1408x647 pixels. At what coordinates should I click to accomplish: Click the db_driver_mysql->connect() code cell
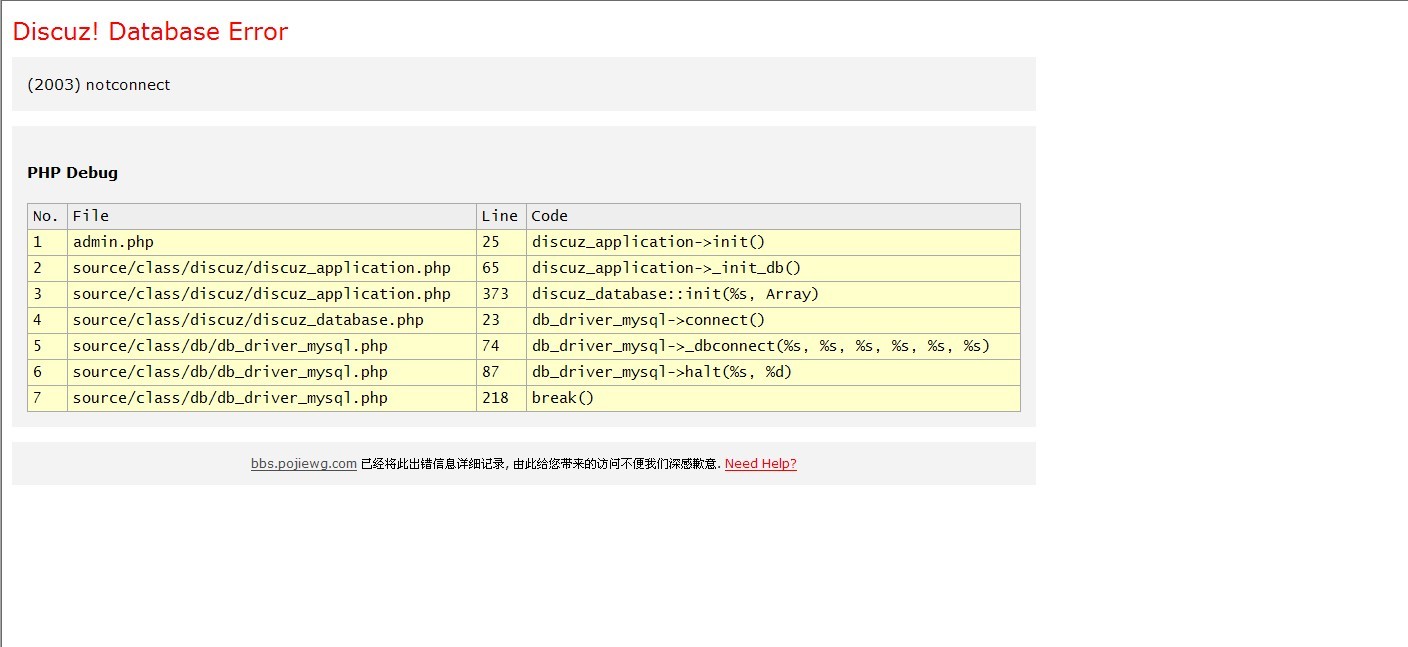(x=648, y=320)
